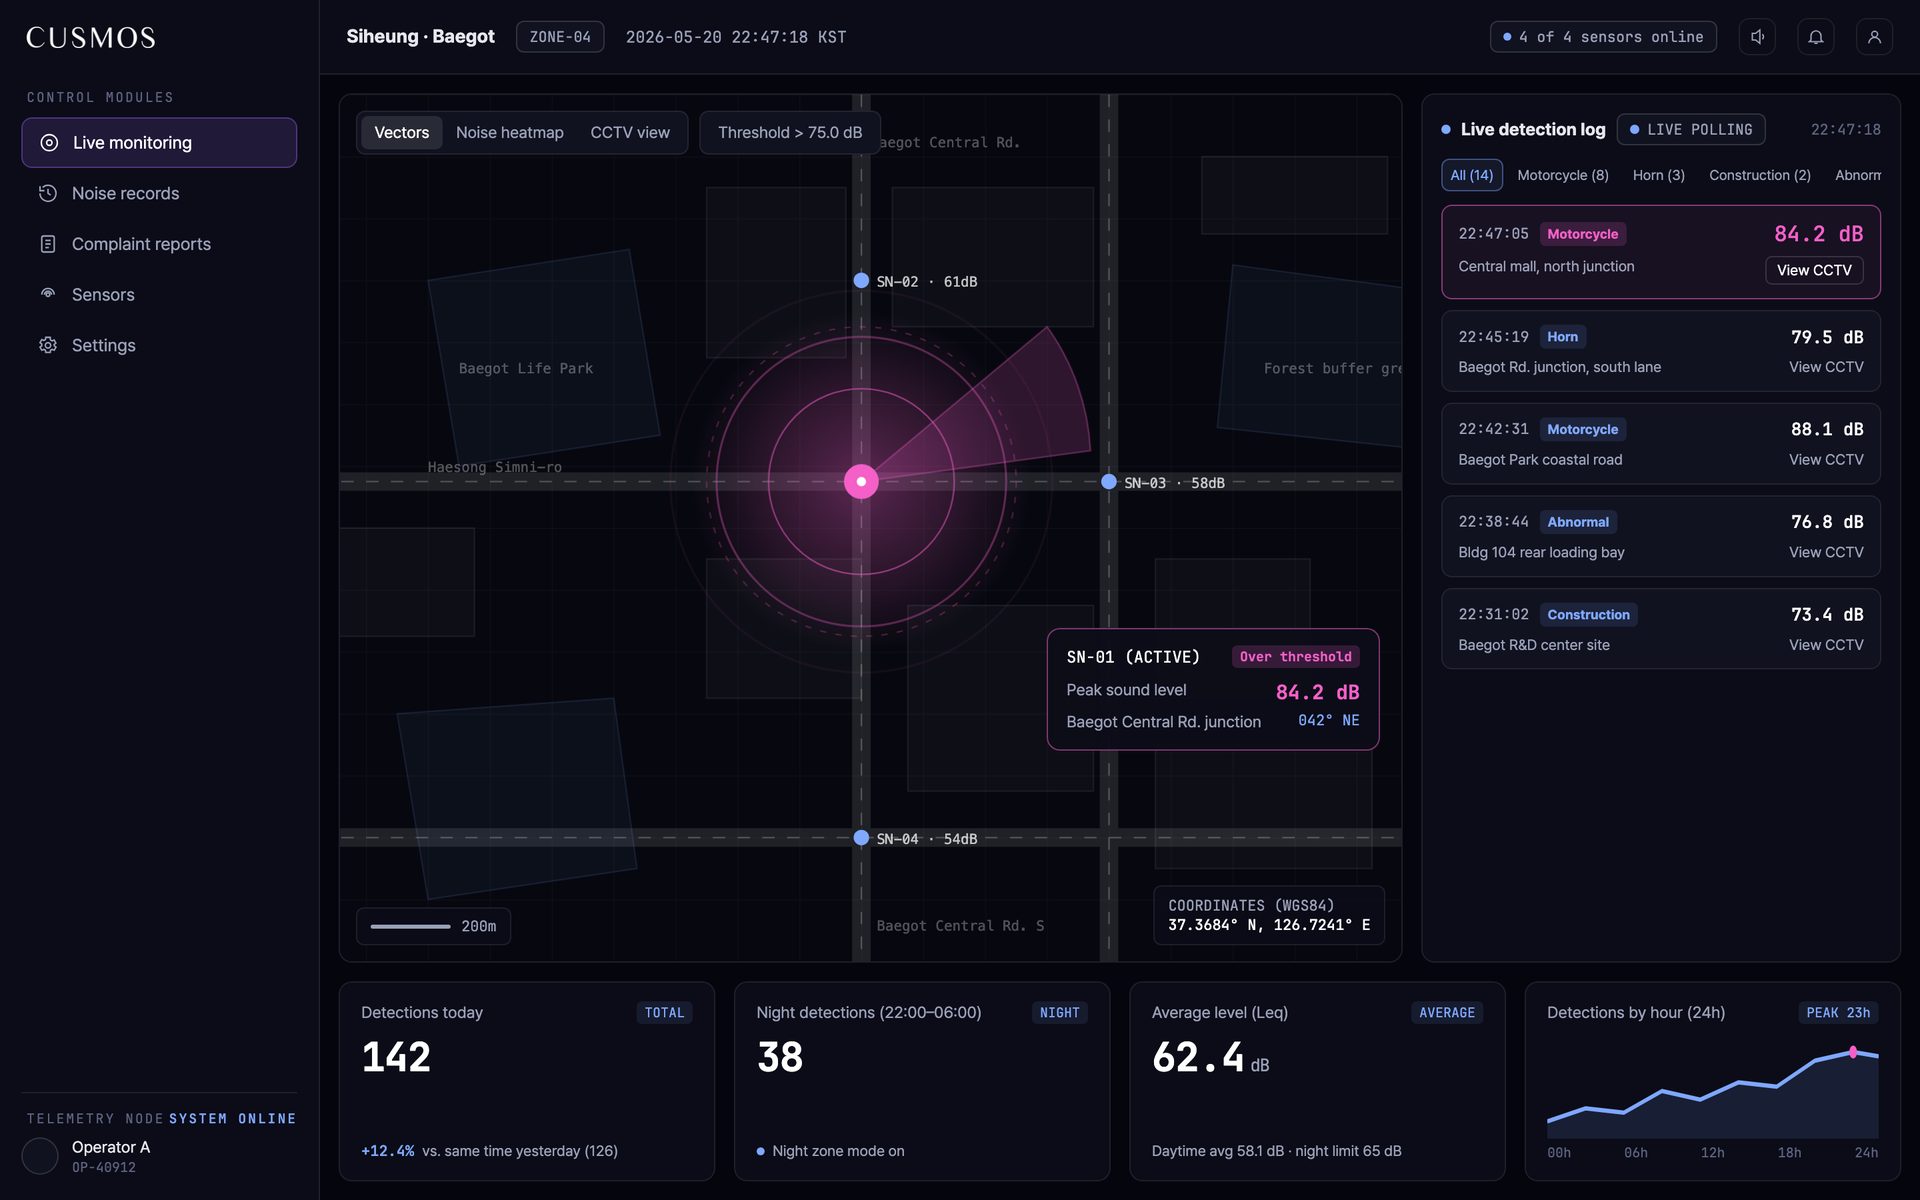Open the user profile icon
The width and height of the screenshot is (1920, 1200).
[1874, 37]
